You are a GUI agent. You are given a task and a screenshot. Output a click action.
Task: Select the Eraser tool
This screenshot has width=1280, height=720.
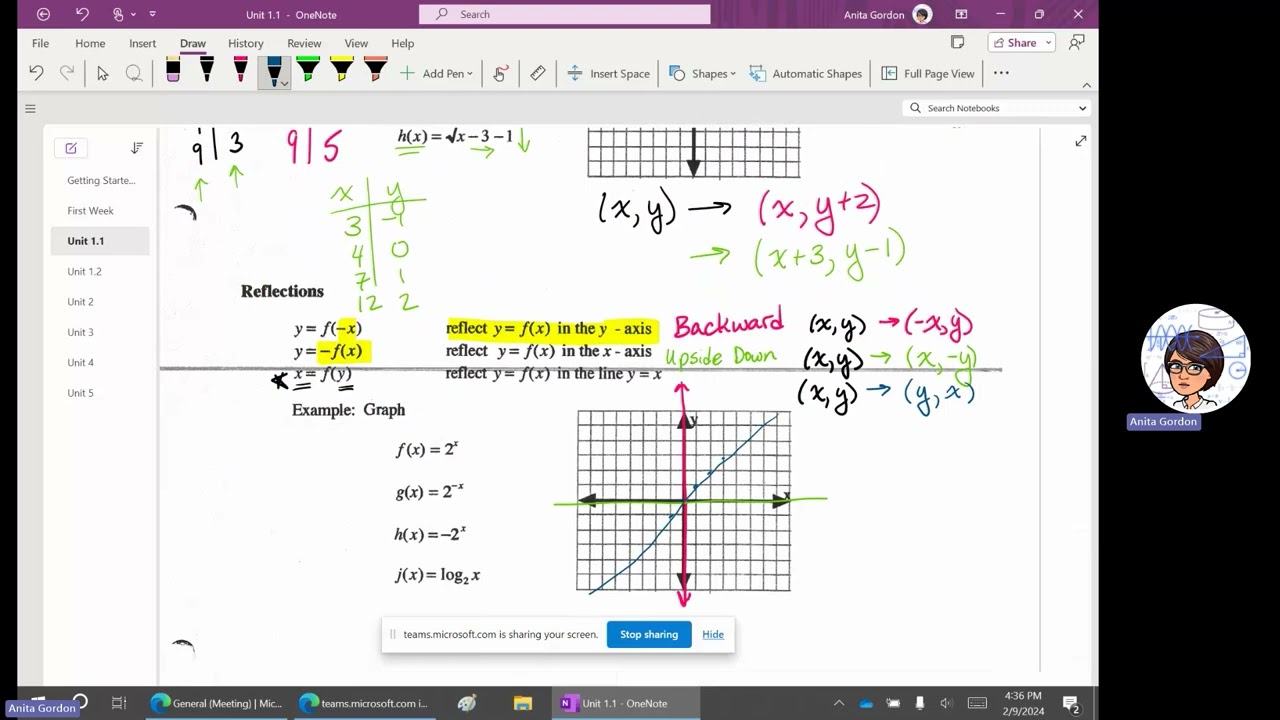pos(173,71)
